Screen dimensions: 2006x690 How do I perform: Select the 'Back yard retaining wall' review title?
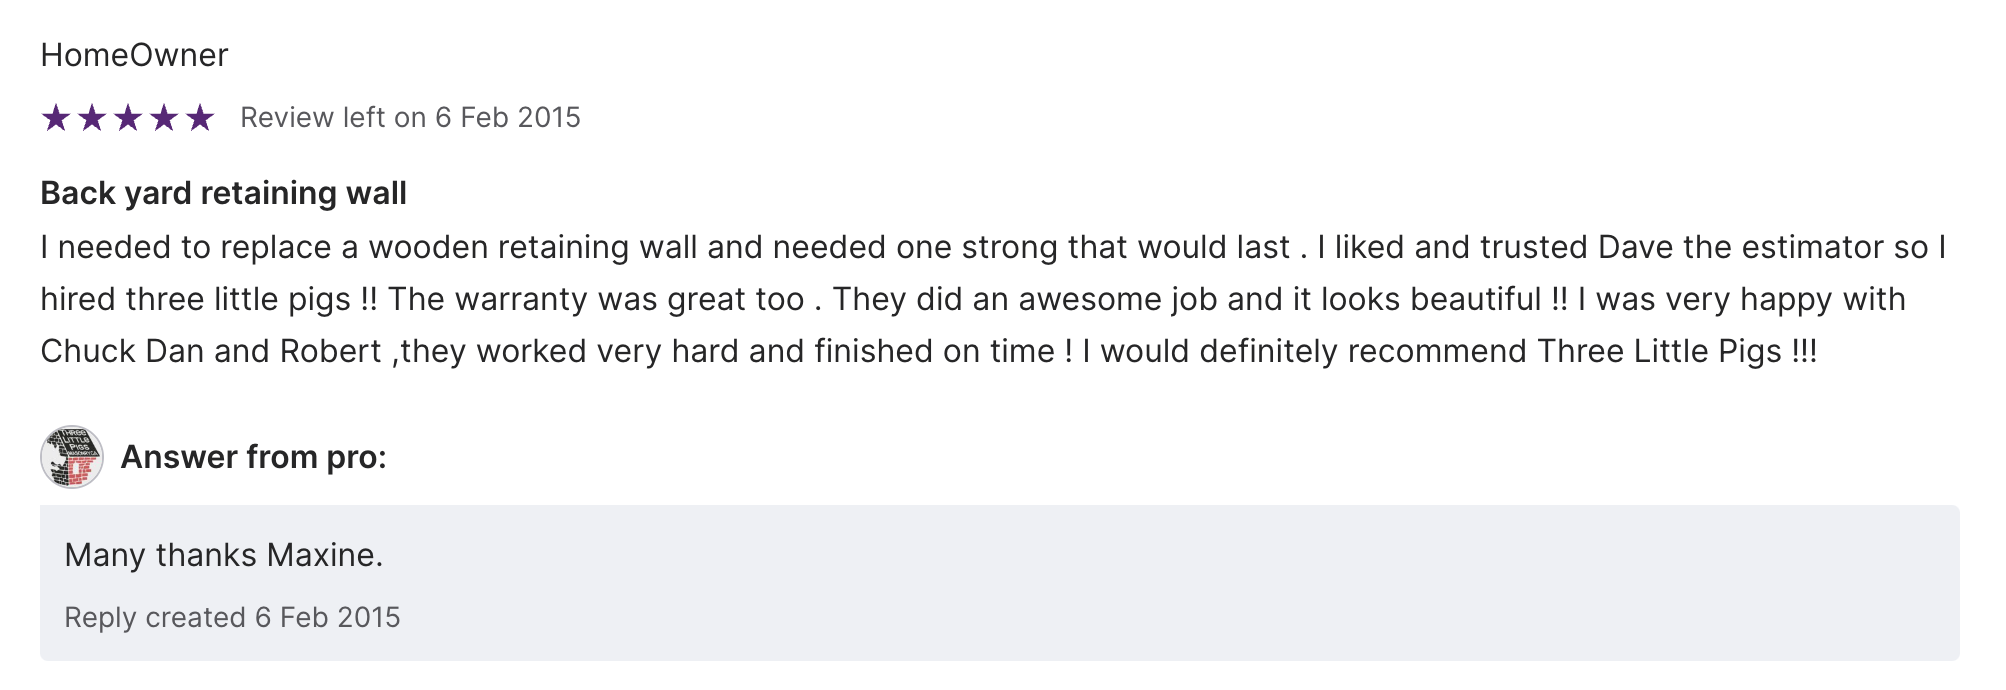pyautogui.click(x=223, y=193)
